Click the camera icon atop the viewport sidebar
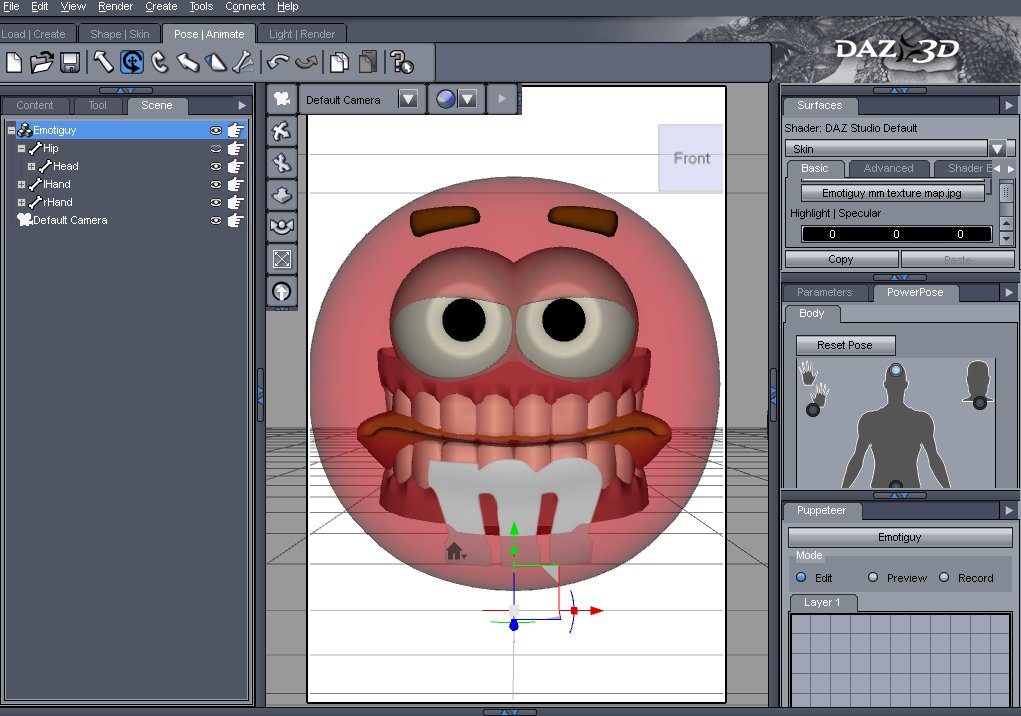1021x716 pixels. 281,98
